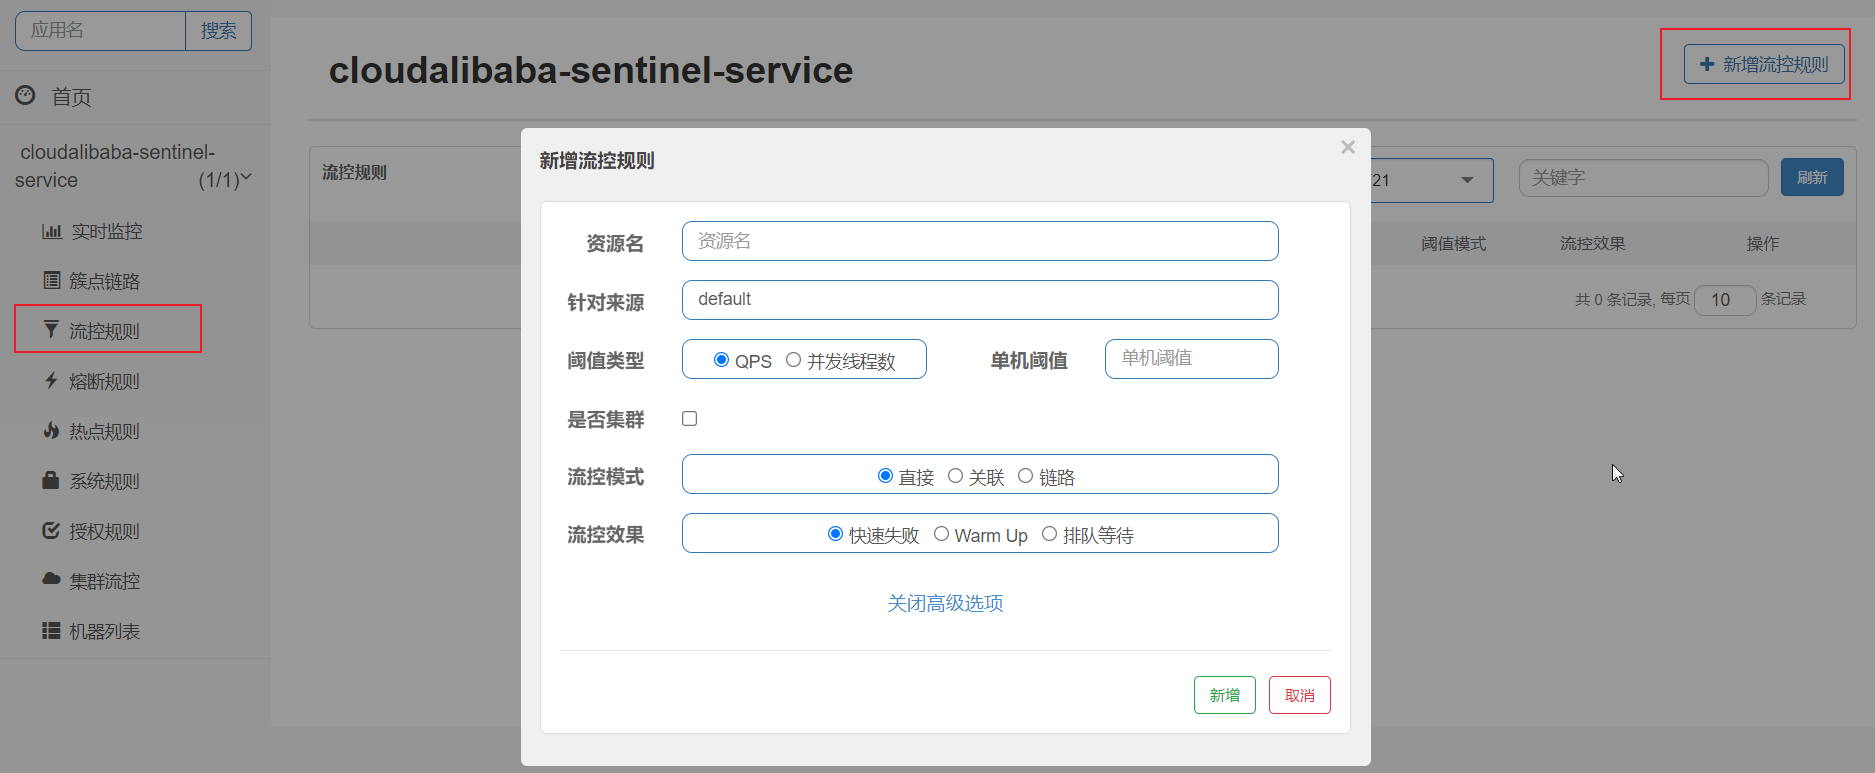
Task: Select the 并发线程数 radio button
Action: point(794,360)
